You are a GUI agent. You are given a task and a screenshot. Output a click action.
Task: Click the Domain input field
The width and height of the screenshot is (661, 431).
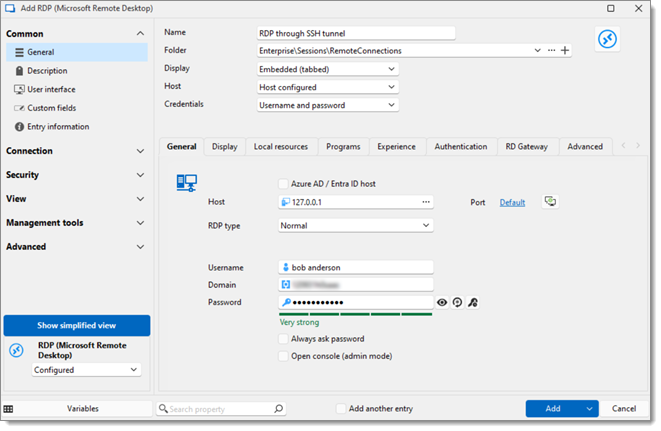(355, 285)
